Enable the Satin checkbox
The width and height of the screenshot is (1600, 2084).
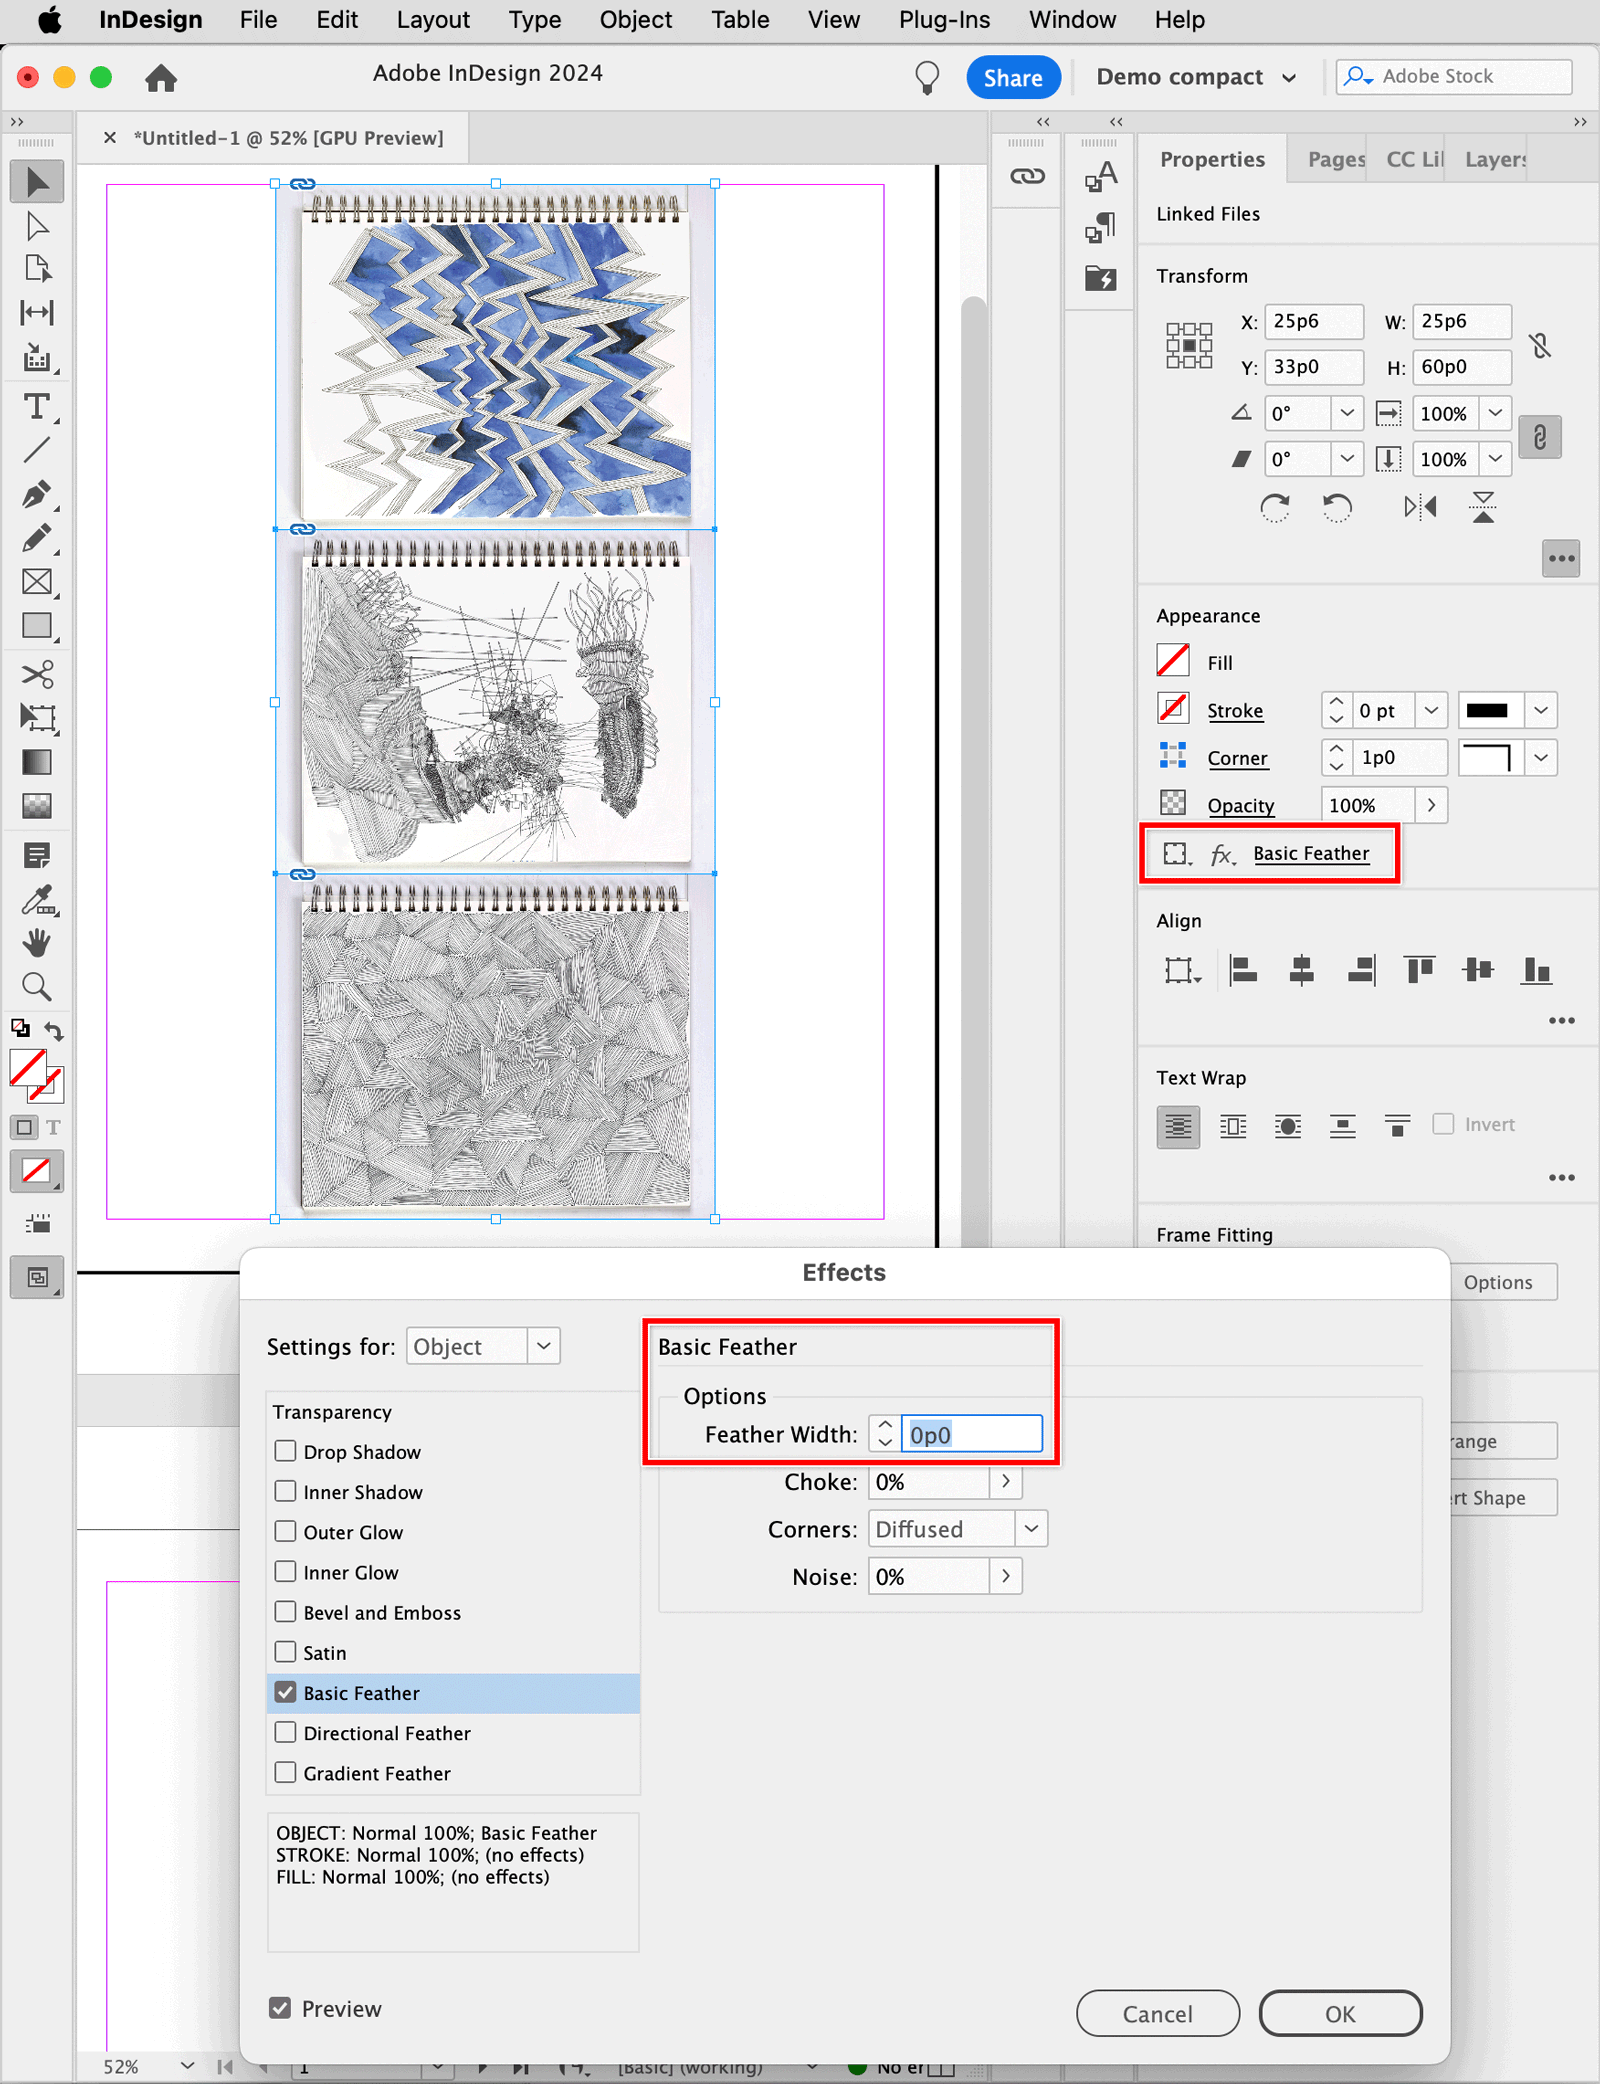point(285,1652)
